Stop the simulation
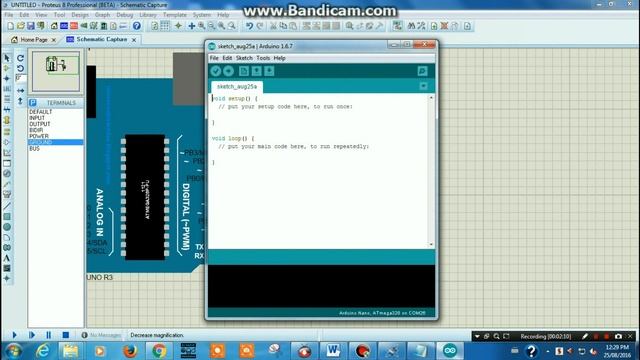This screenshot has height=360, width=640. point(66,335)
